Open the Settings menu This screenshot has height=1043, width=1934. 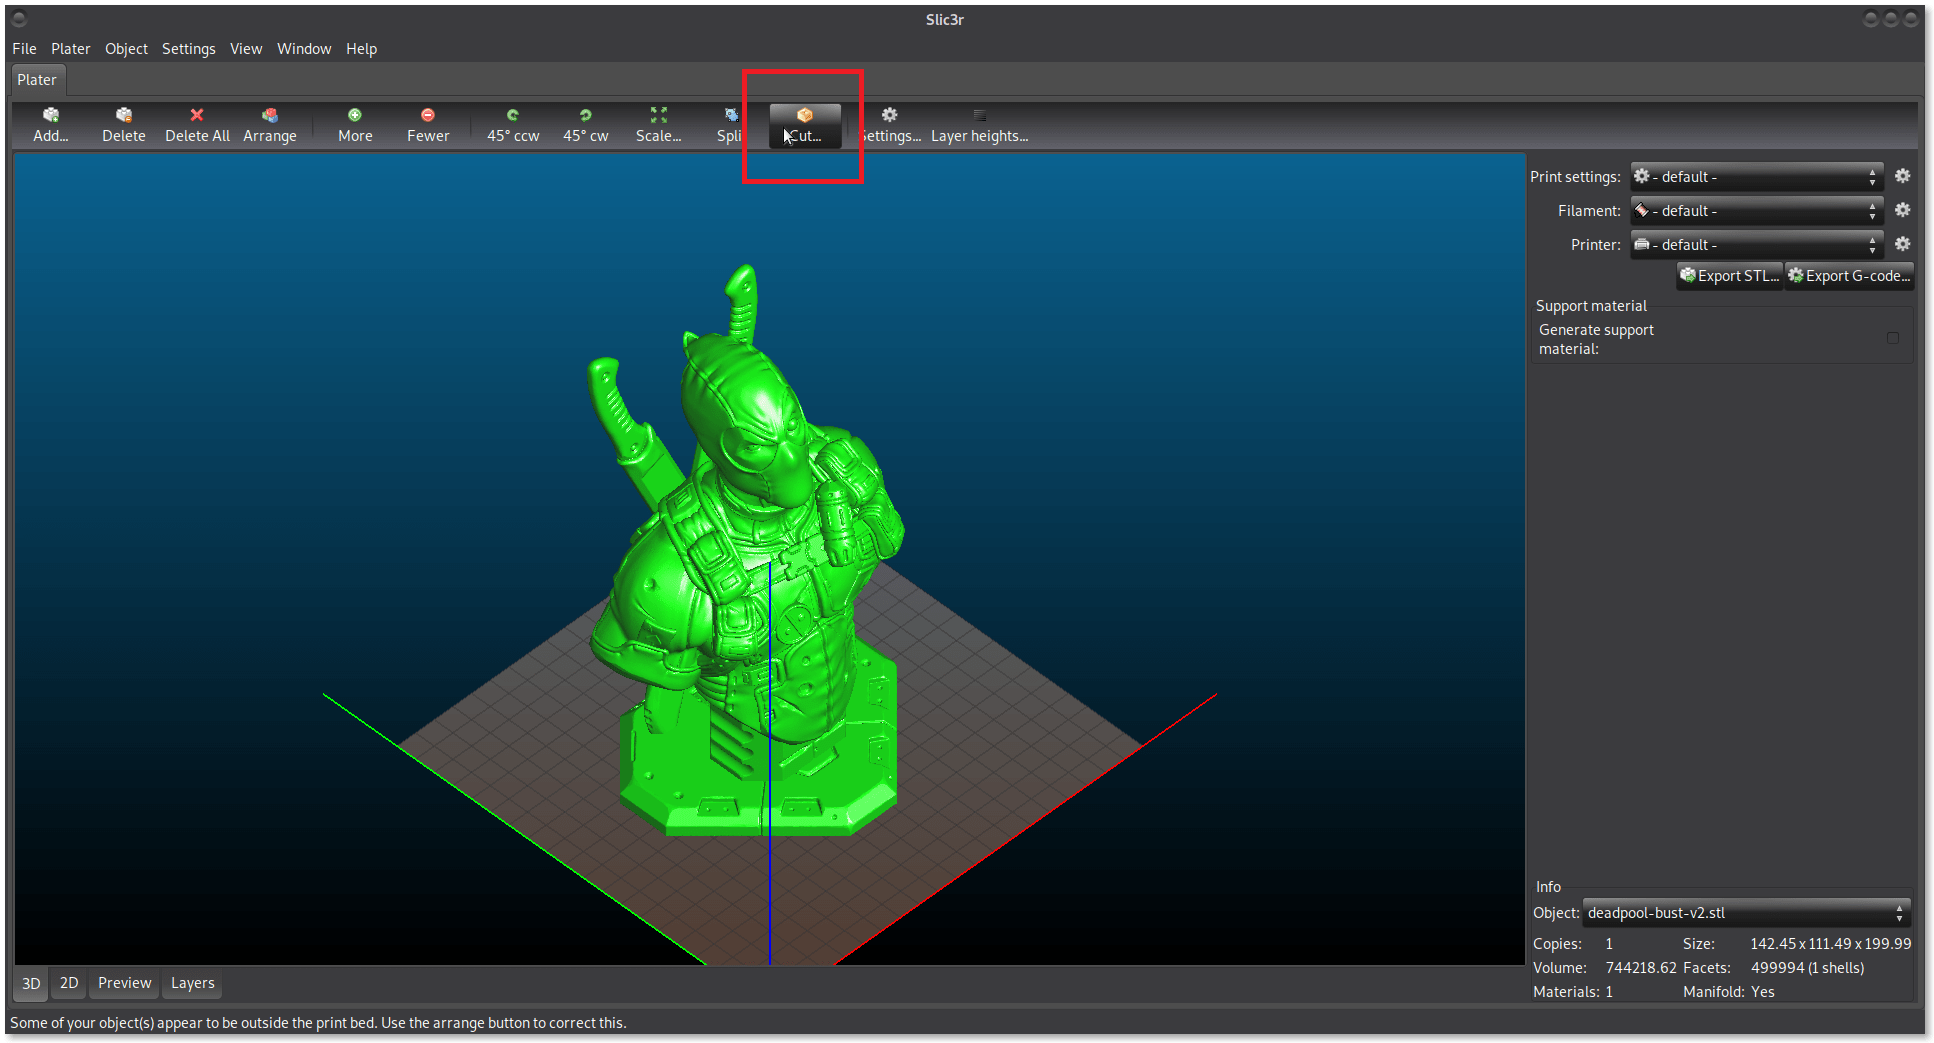coord(188,49)
